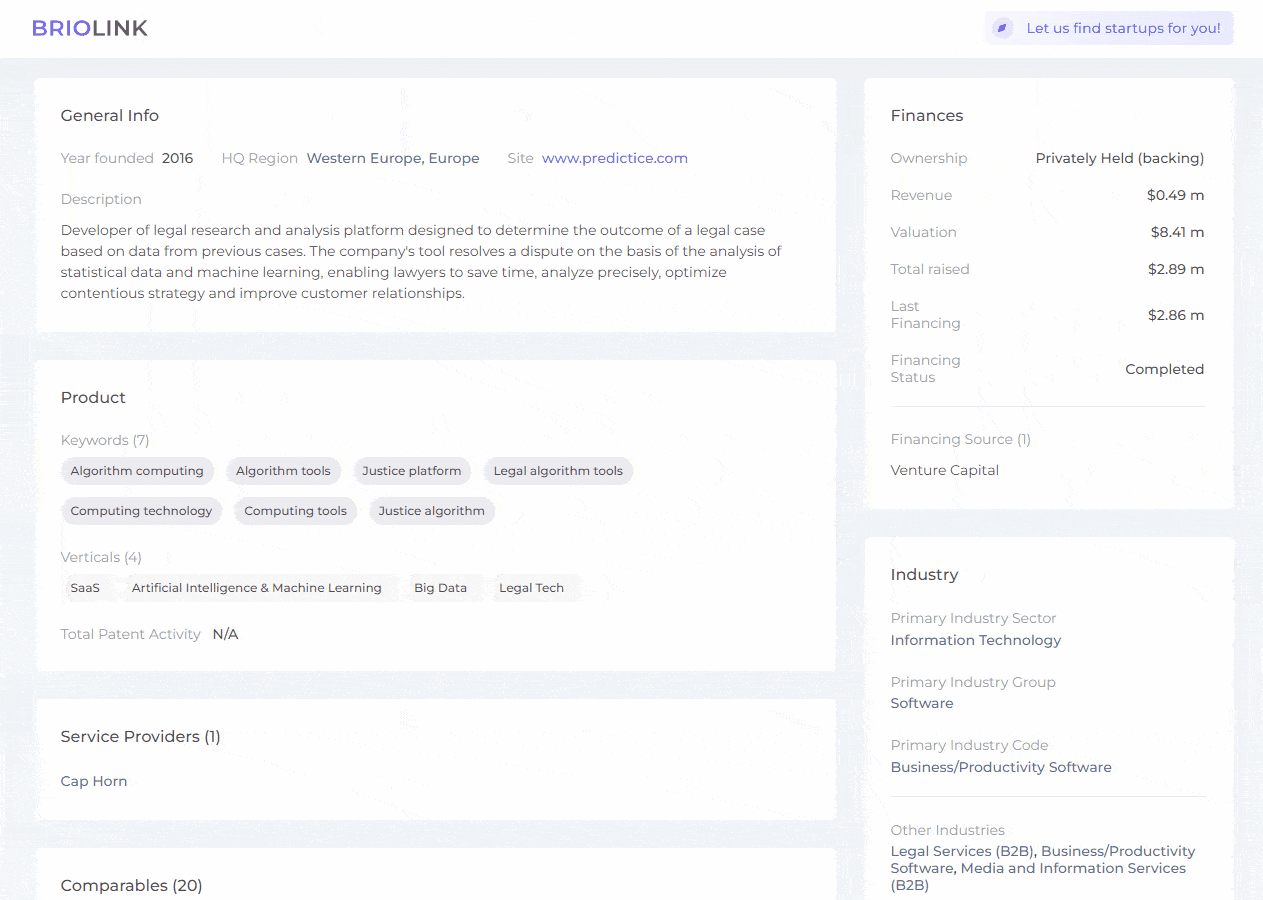Click the 'Legal Services (B2B)' other industries text
The height and width of the screenshot is (900, 1263).
coord(964,851)
